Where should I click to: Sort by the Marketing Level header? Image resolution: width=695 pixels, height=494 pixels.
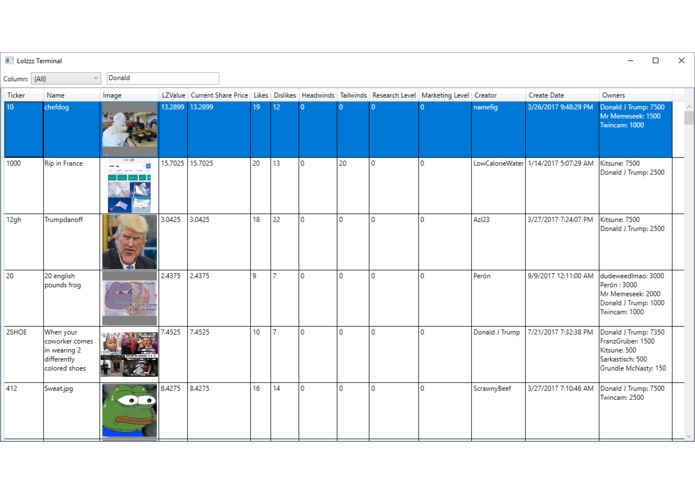coord(445,95)
